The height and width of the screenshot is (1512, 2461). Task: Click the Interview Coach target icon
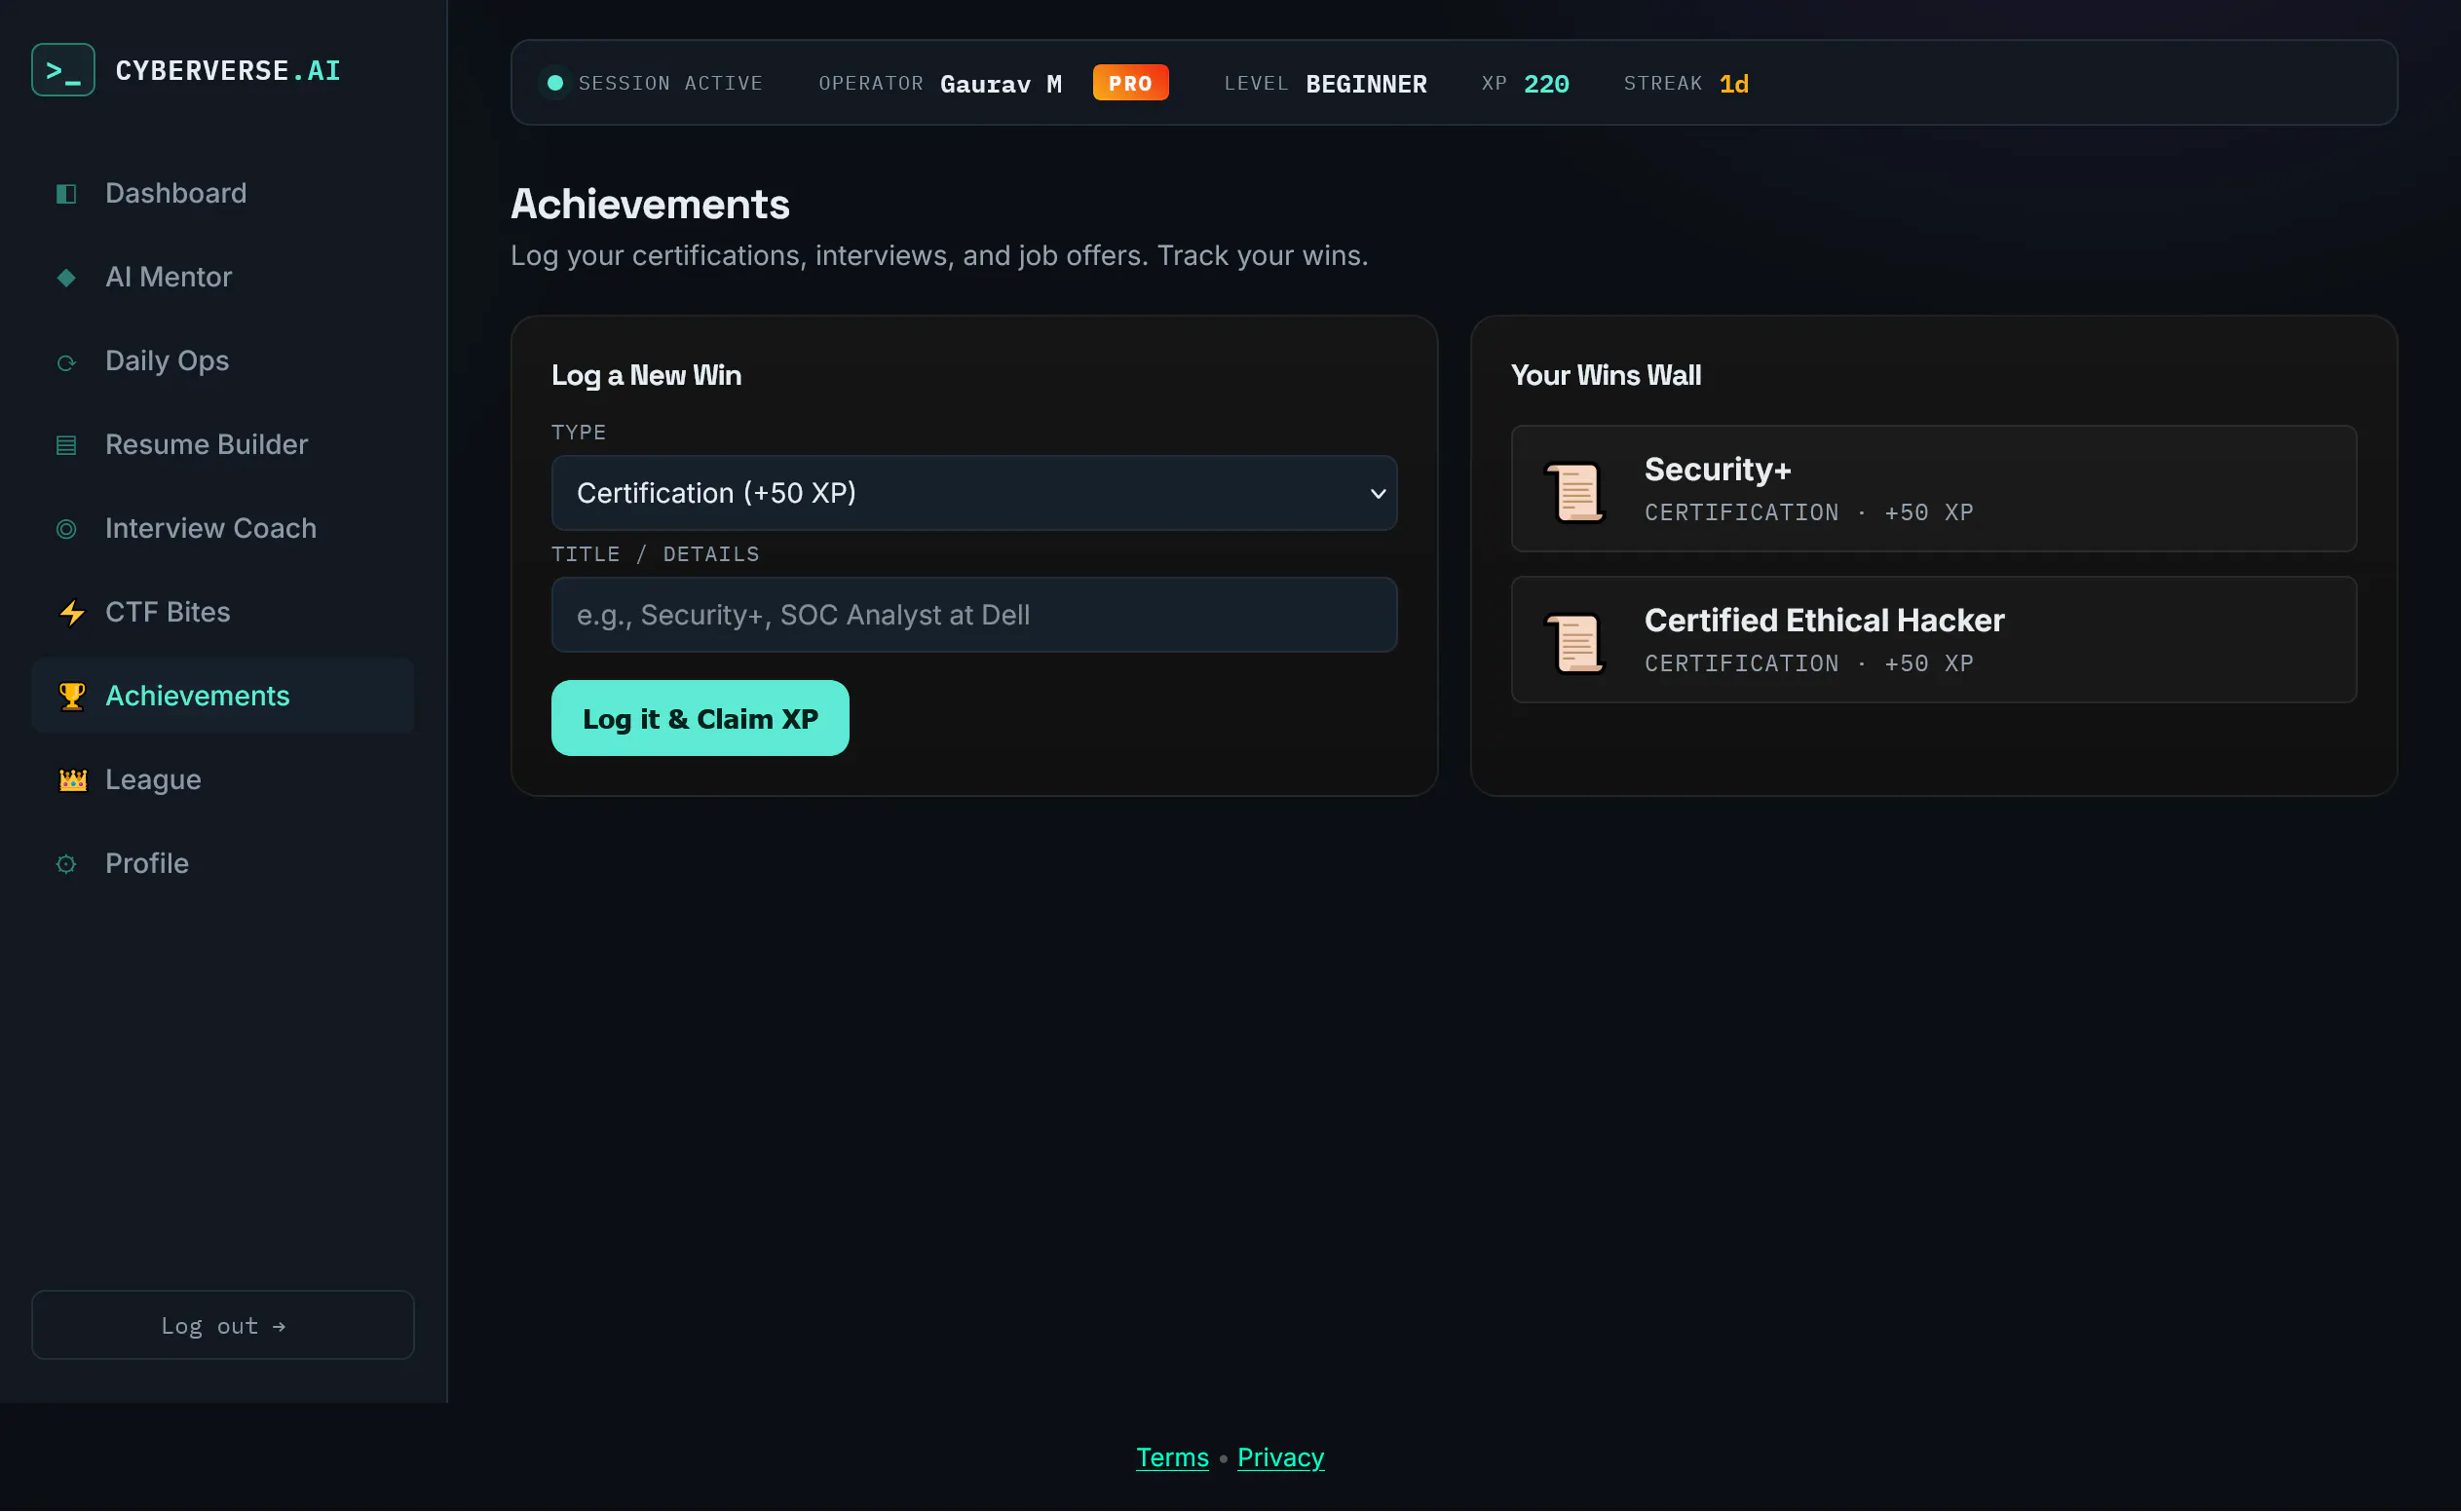point(66,529)
